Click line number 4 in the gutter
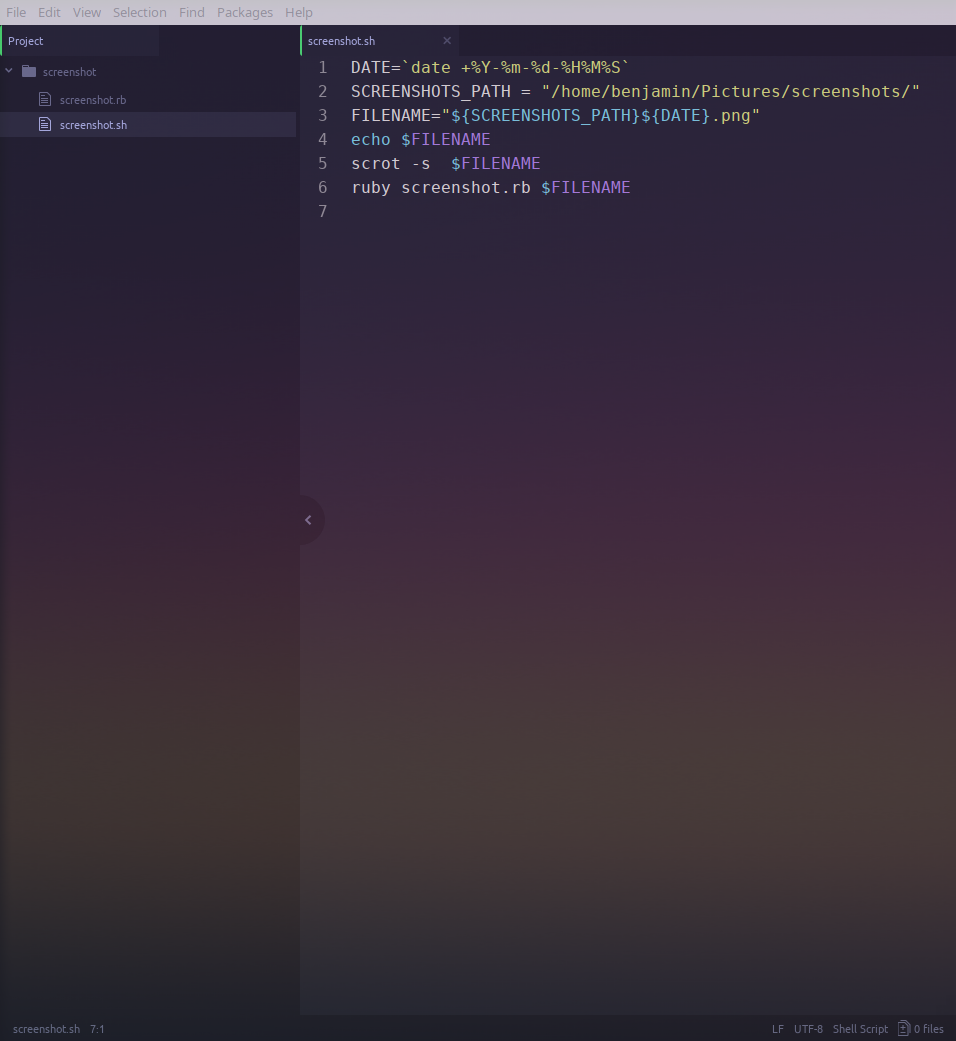This screenshot has width=956, height=1041. click(x=323, y=139)
